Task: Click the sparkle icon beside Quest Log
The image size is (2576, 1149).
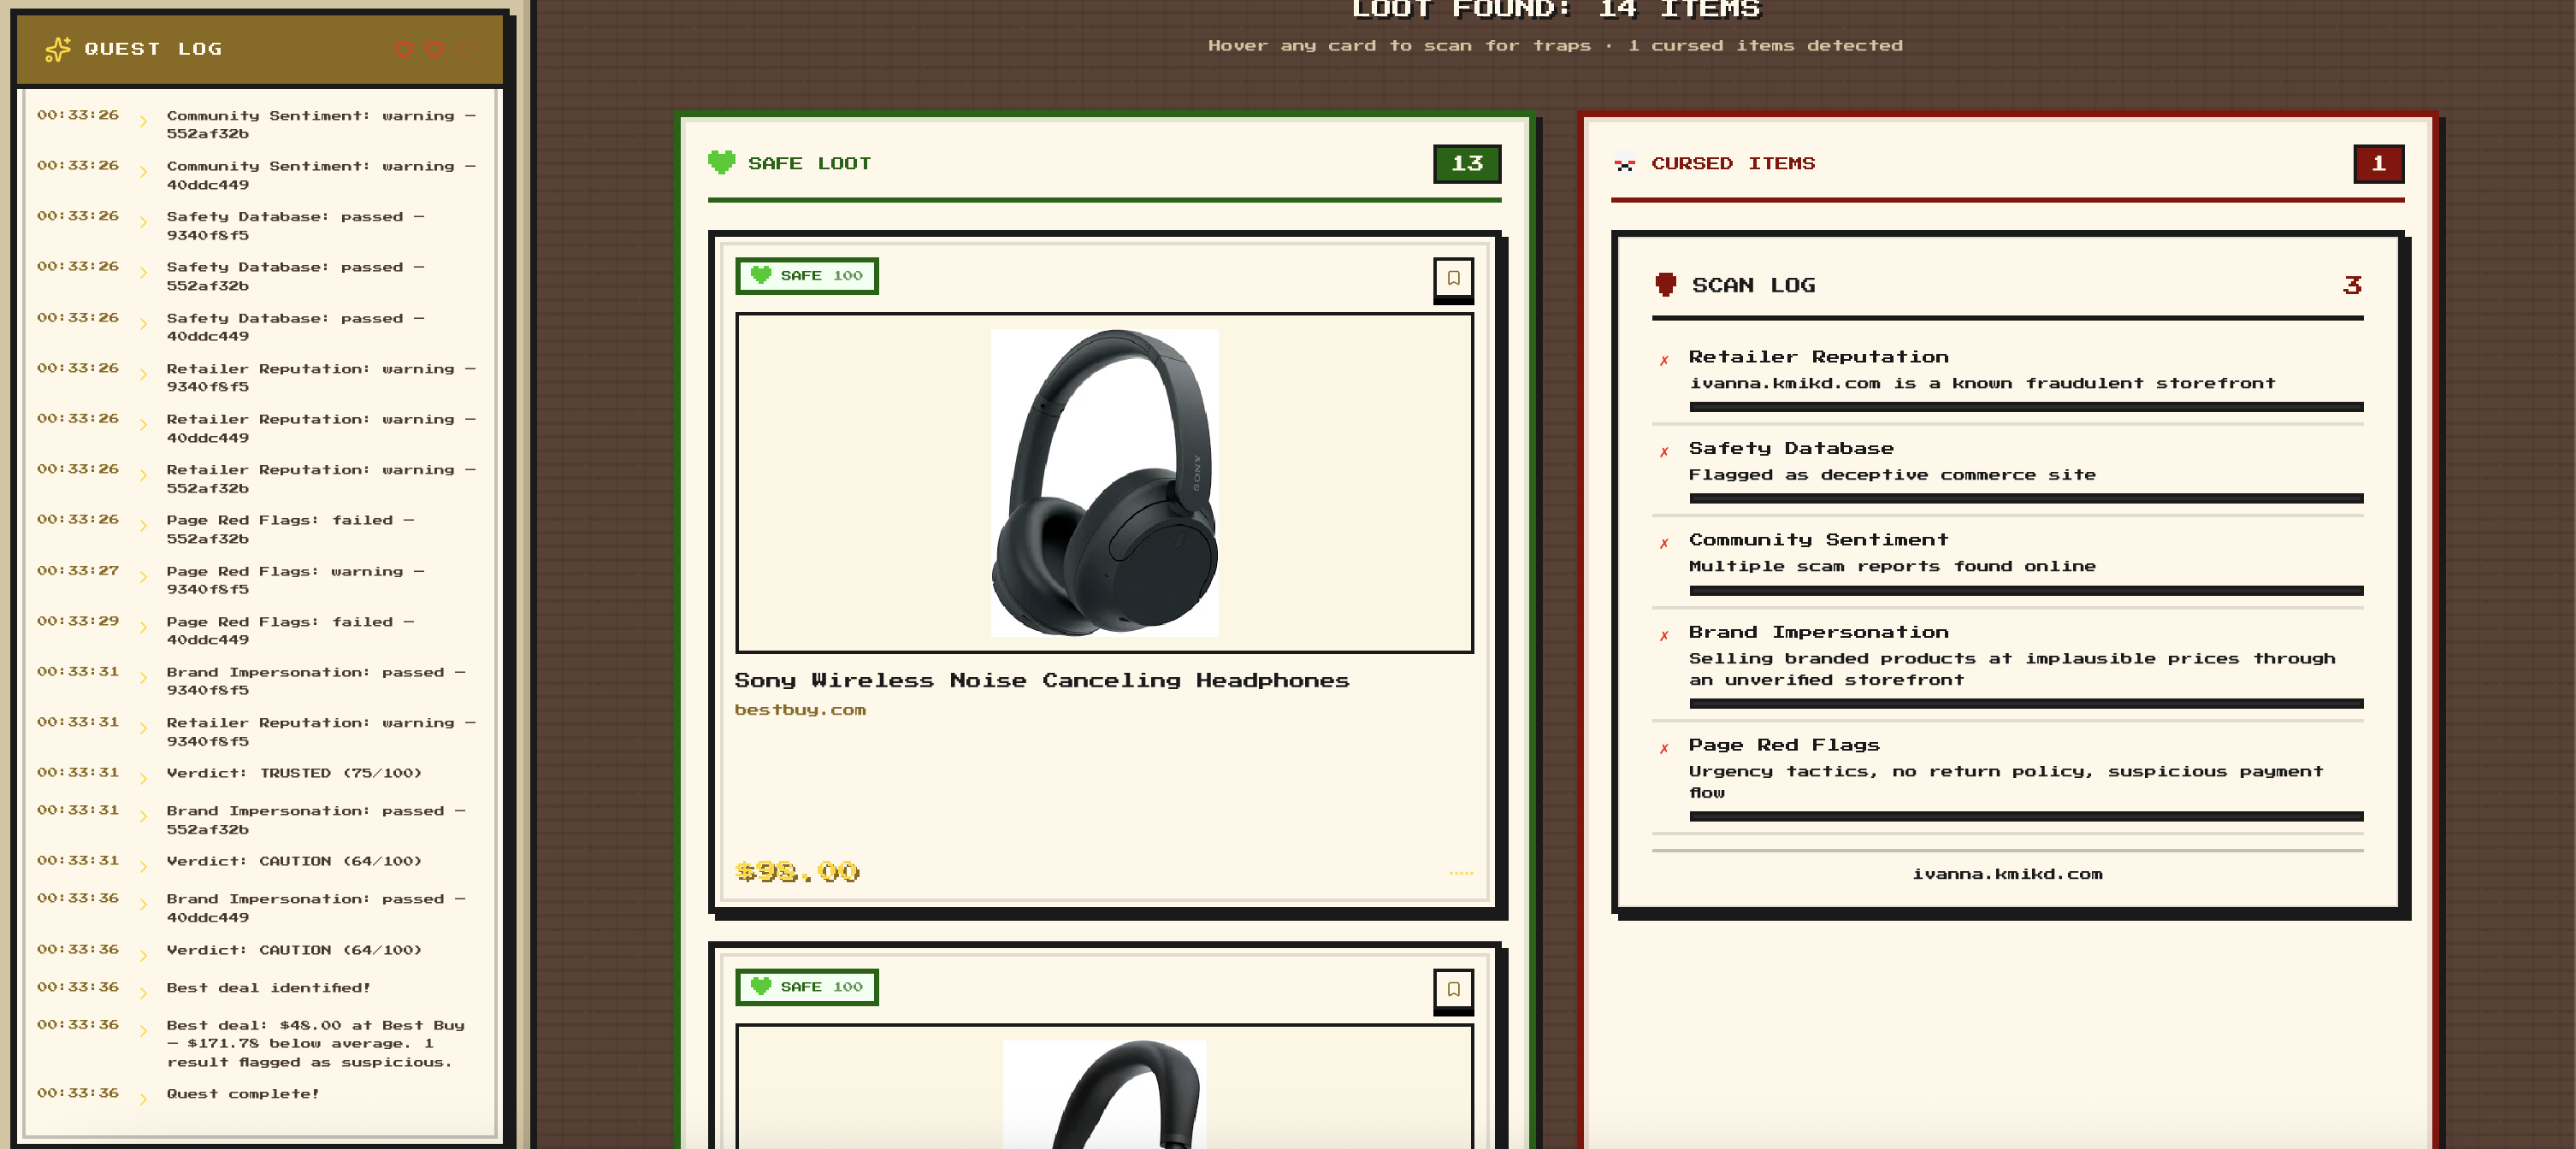Action: pyautogui.click(x=58, y=49)
